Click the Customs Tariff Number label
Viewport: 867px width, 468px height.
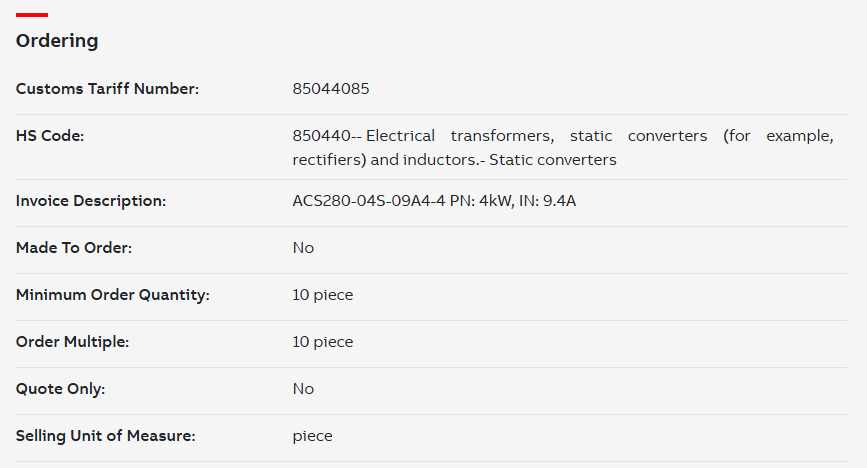107,89
